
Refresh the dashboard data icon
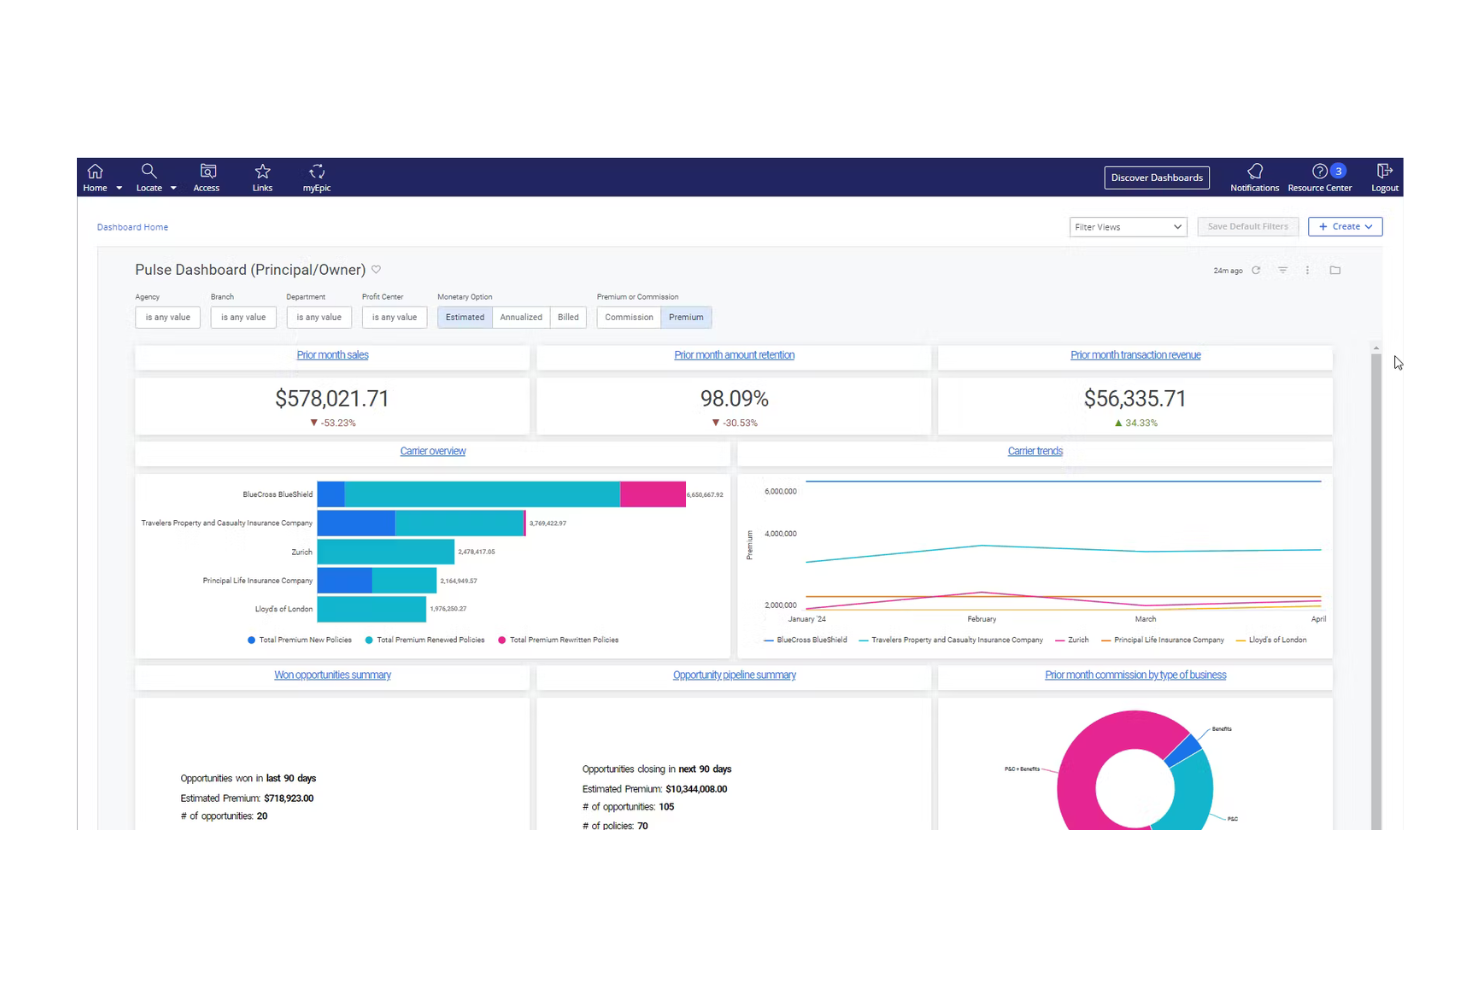(x=1256, y=270)
